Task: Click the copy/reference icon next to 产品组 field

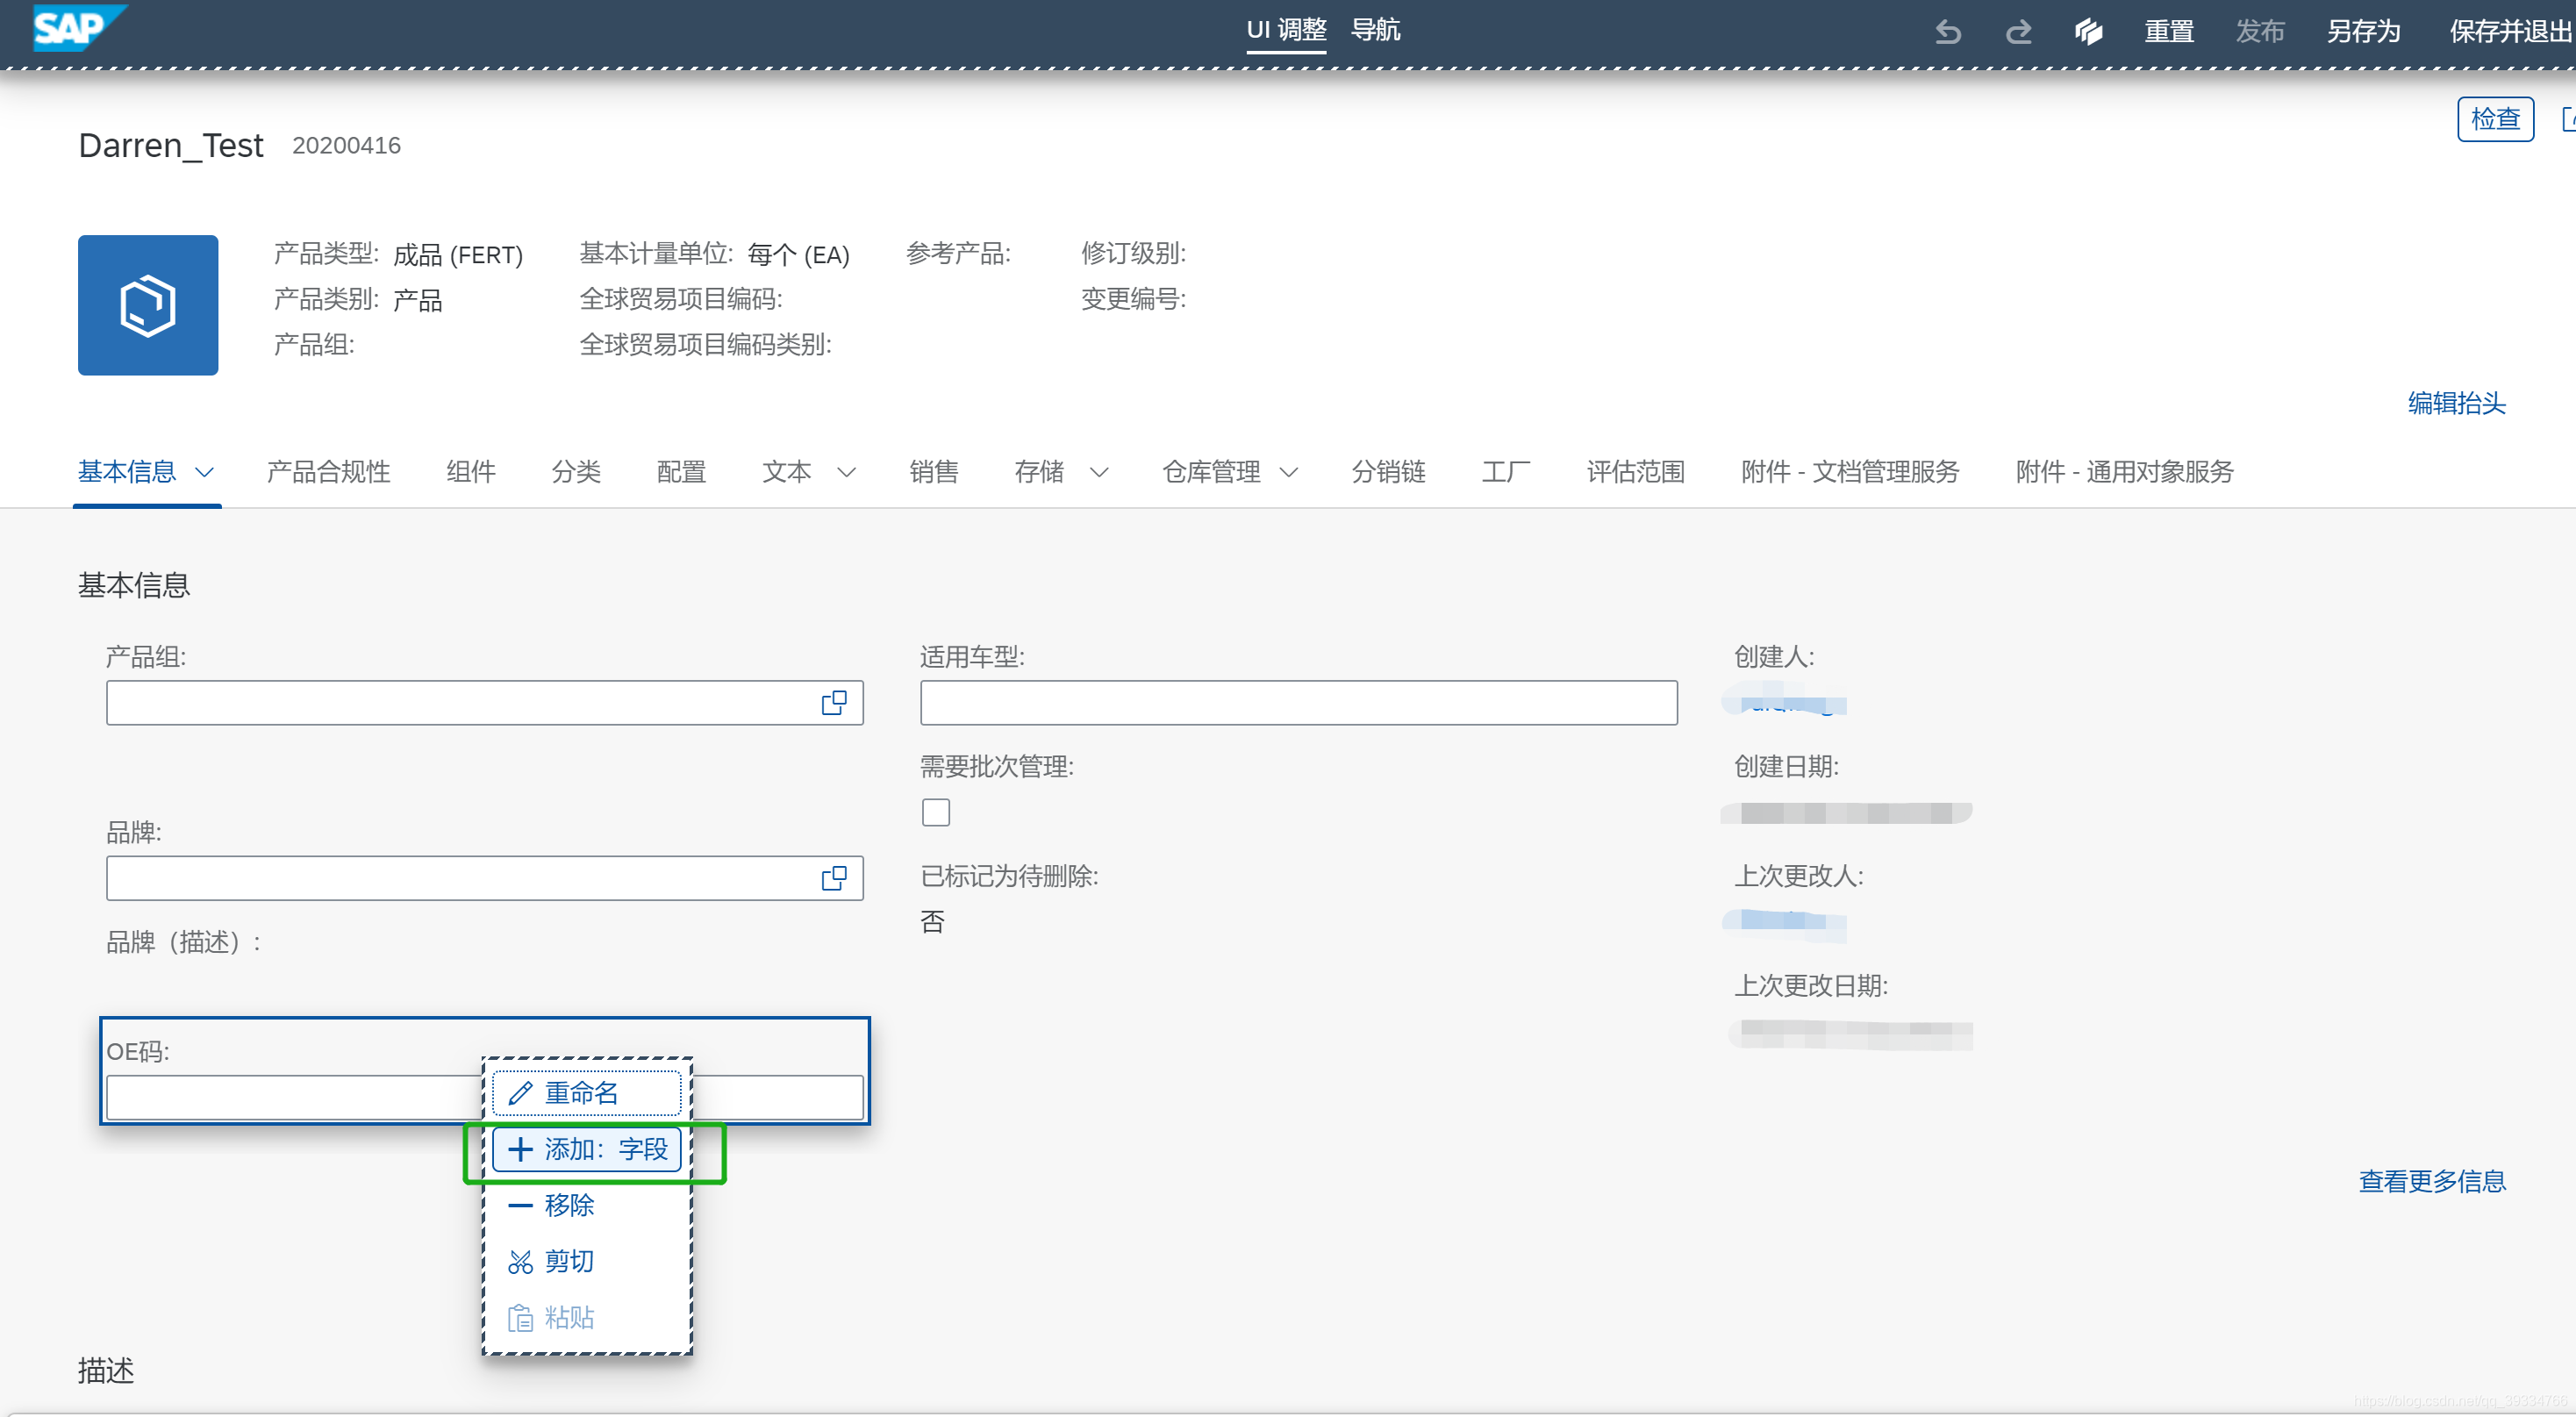Action: (835, 702)
